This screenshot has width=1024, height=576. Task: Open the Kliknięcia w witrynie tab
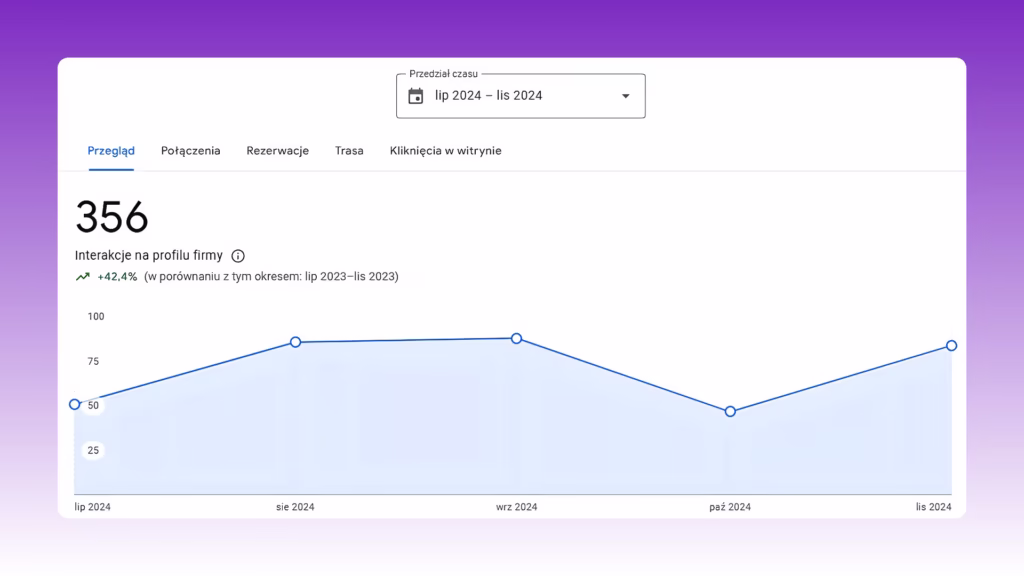(x=445, y=151)
